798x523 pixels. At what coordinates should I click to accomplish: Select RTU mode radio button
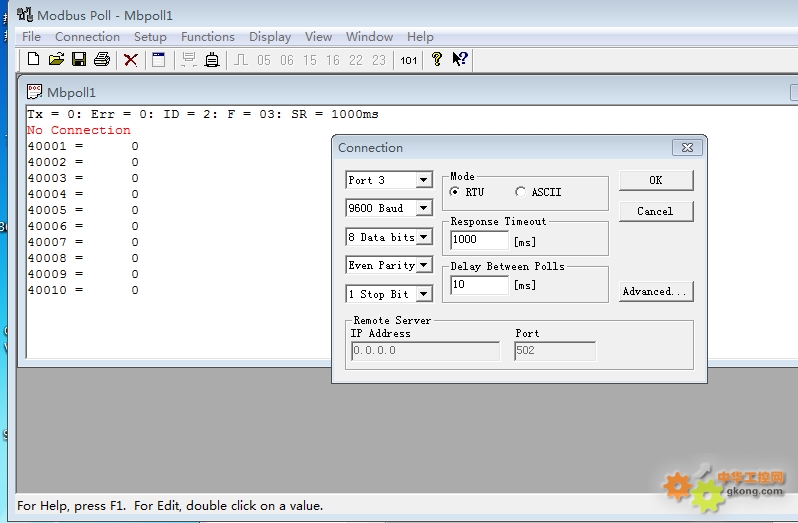pos(454,192)
